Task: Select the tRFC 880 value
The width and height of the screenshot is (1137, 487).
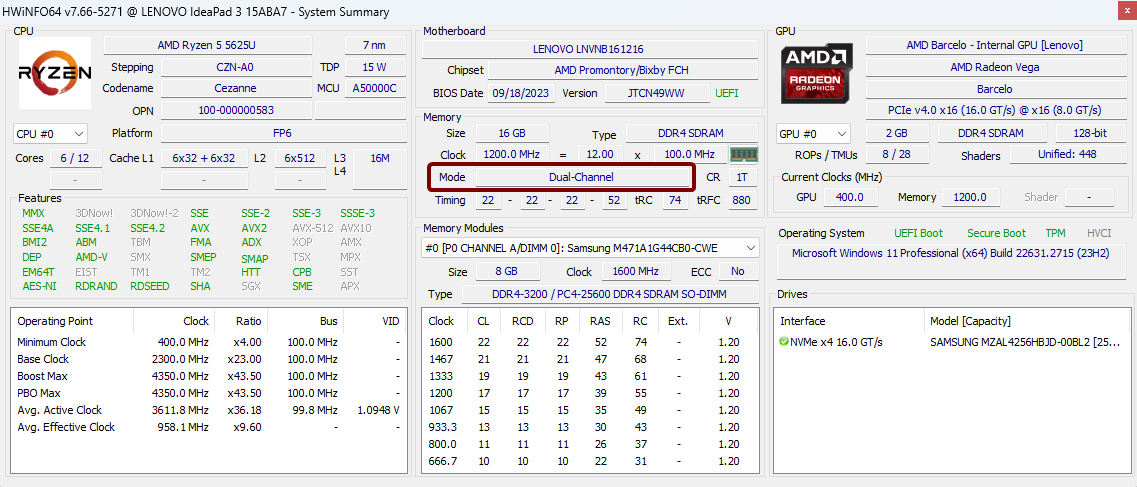Action: [742, 200]
